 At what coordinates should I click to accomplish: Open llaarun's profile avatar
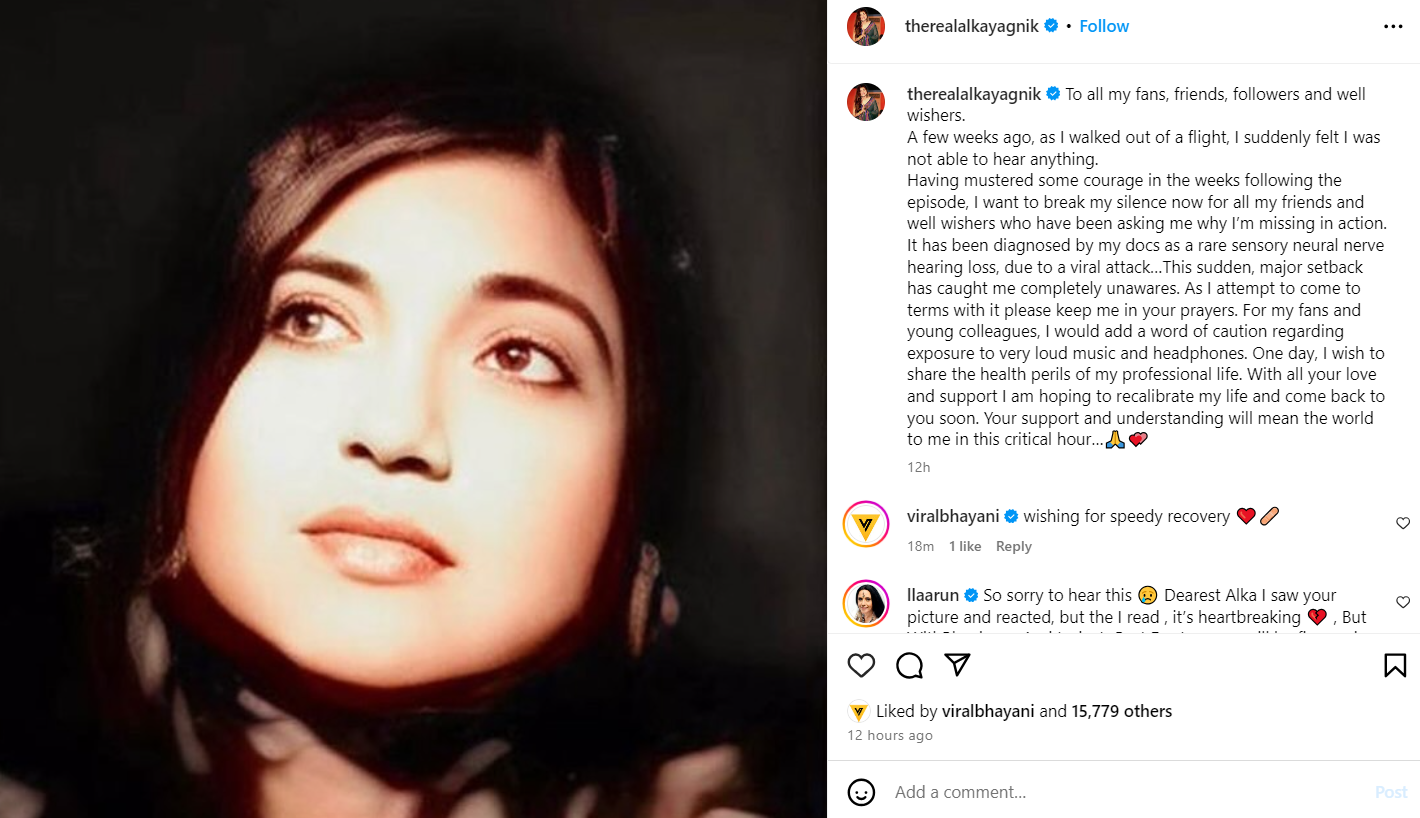pyautogui.click(x=866, y=603)
